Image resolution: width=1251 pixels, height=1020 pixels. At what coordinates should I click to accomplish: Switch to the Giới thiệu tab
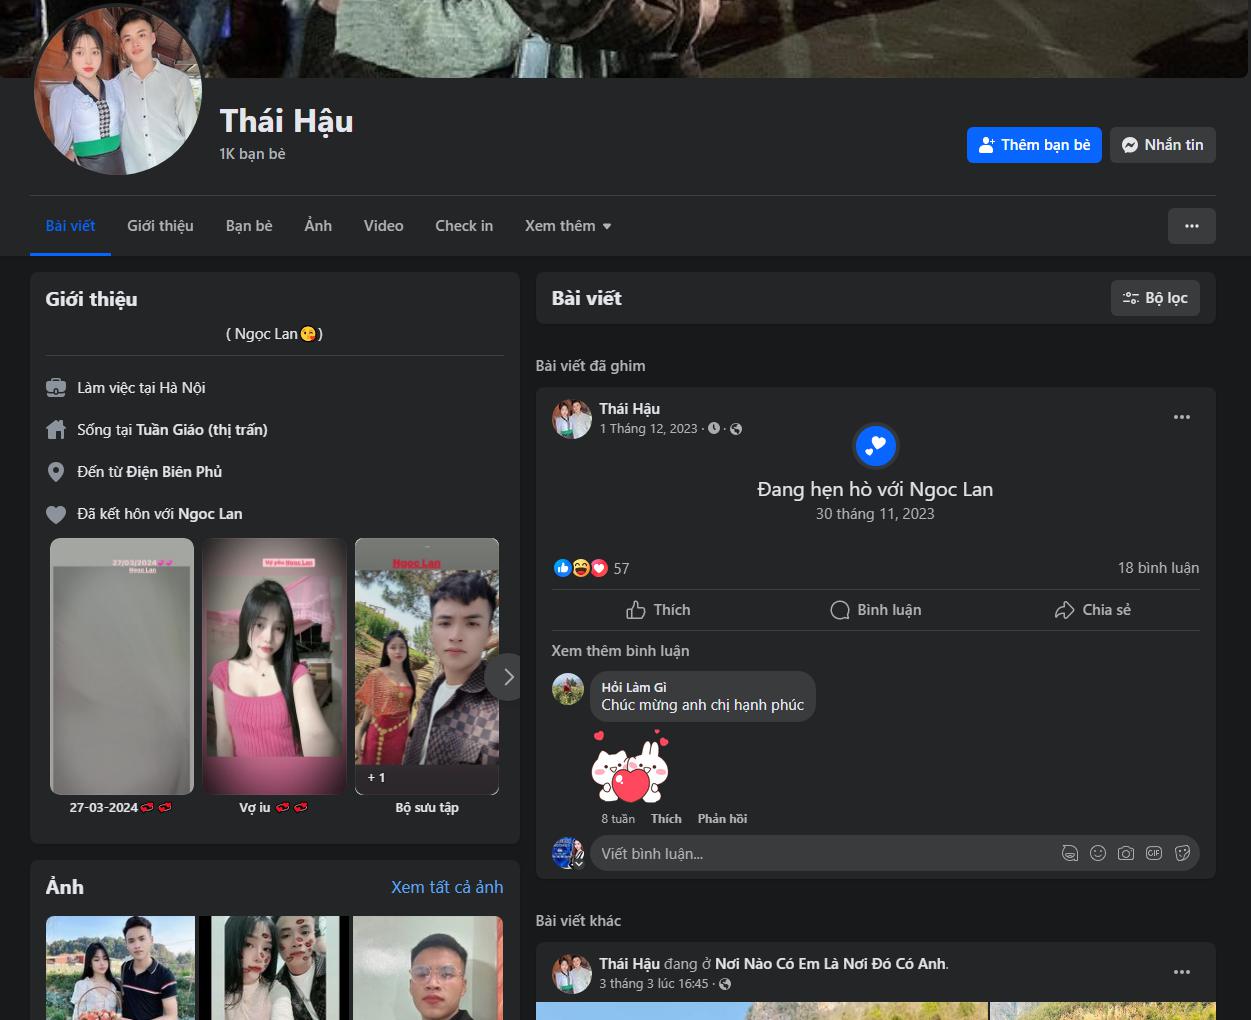tap(160, 226)
